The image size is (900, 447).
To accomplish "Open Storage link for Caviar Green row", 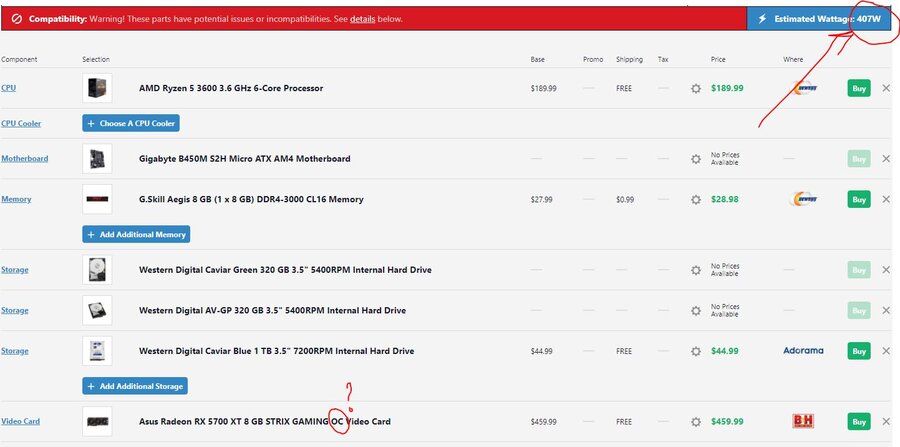I will click(x=15, y=270).
